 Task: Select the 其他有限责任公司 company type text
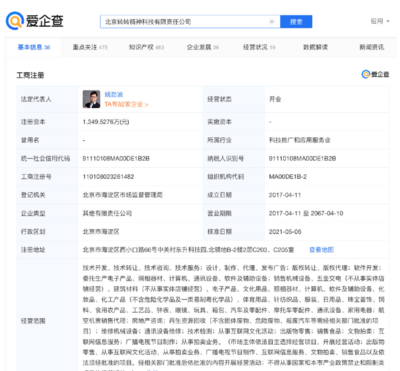pyautogui.click(x=107, y=213)
